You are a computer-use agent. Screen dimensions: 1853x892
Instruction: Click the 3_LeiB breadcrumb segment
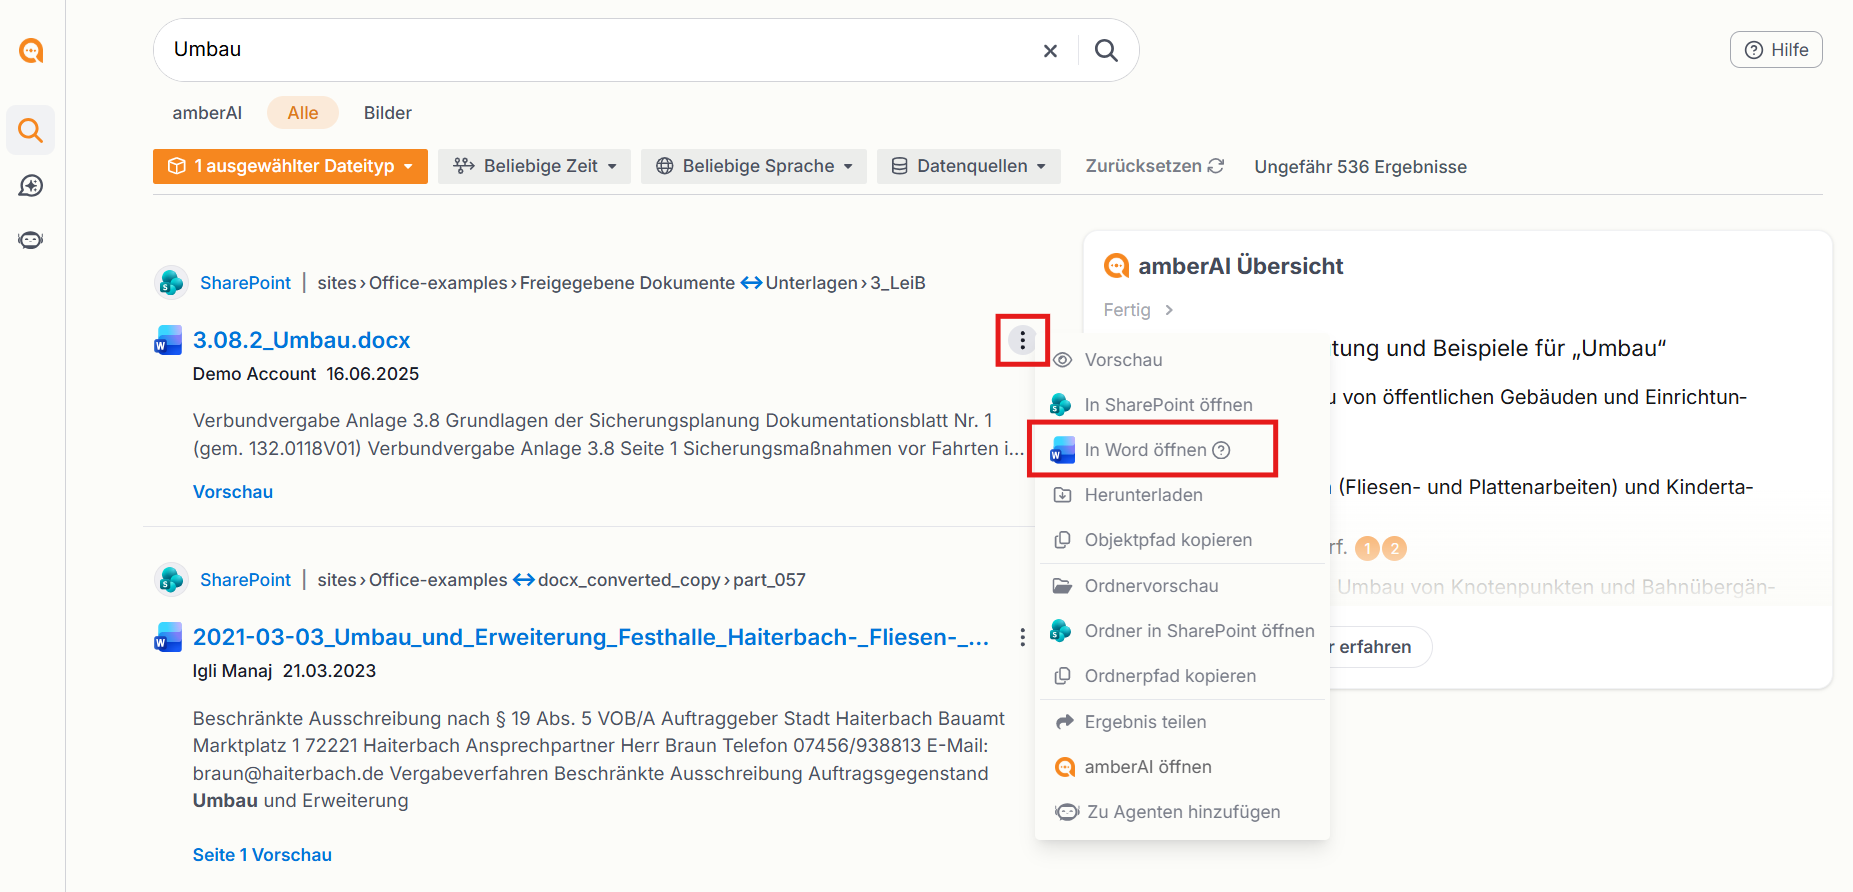[898, 283]
